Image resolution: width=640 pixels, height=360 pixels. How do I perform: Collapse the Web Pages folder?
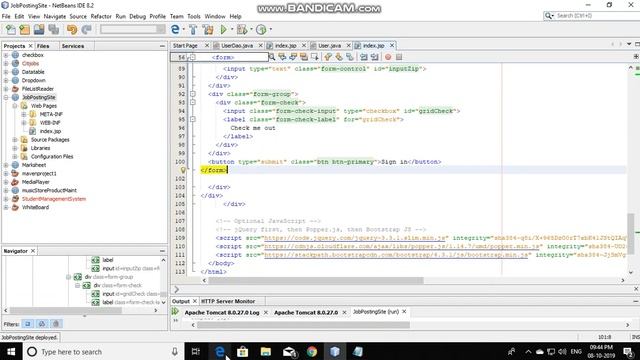click(15, 106)
